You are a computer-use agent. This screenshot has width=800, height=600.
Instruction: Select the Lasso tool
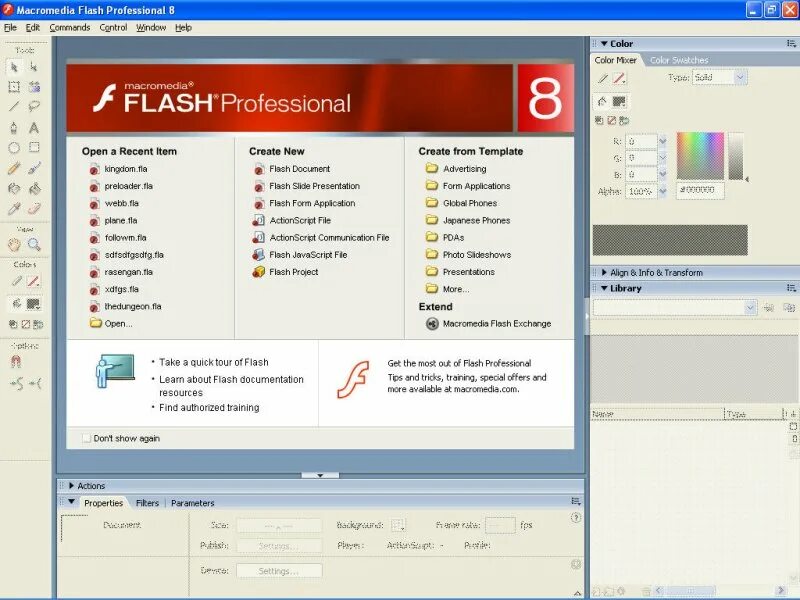34,107
